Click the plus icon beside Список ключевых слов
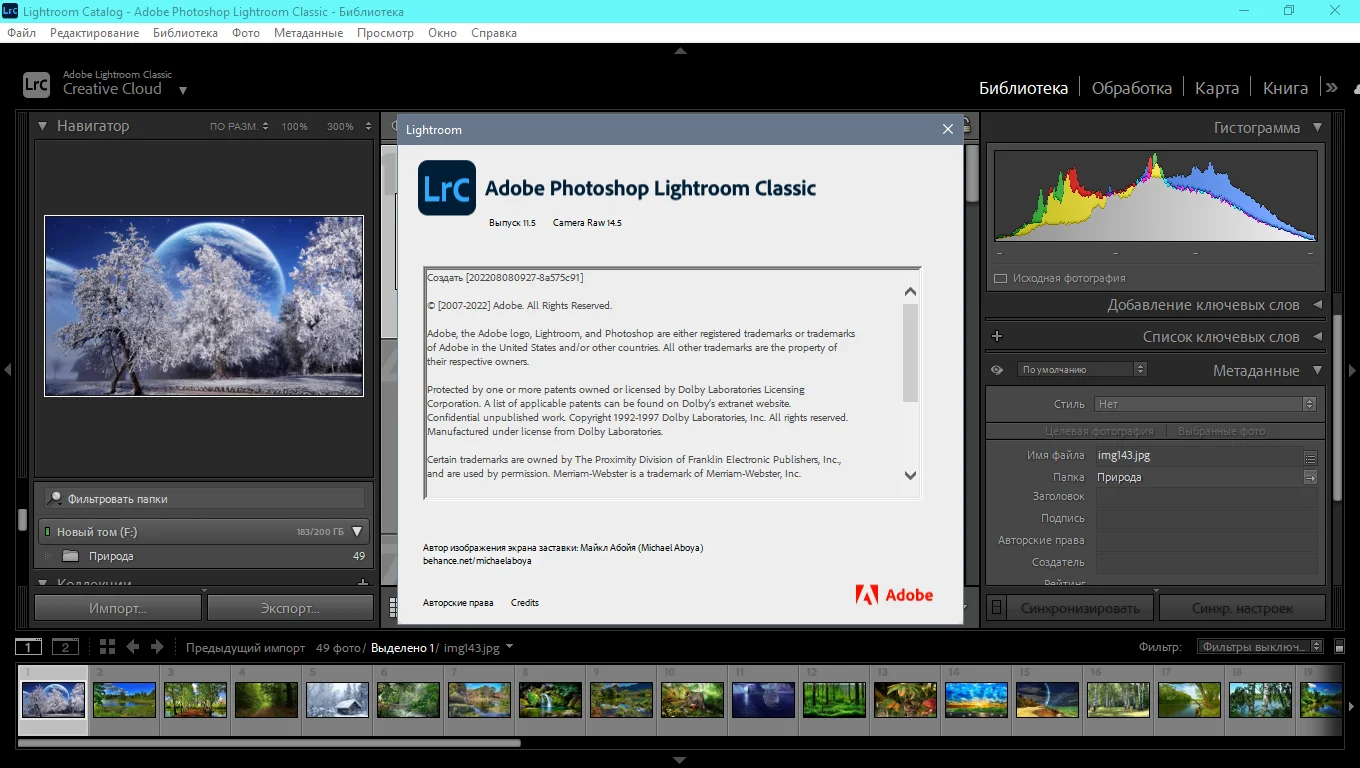The image size is (1360, 768). click(x=997, y=337)
